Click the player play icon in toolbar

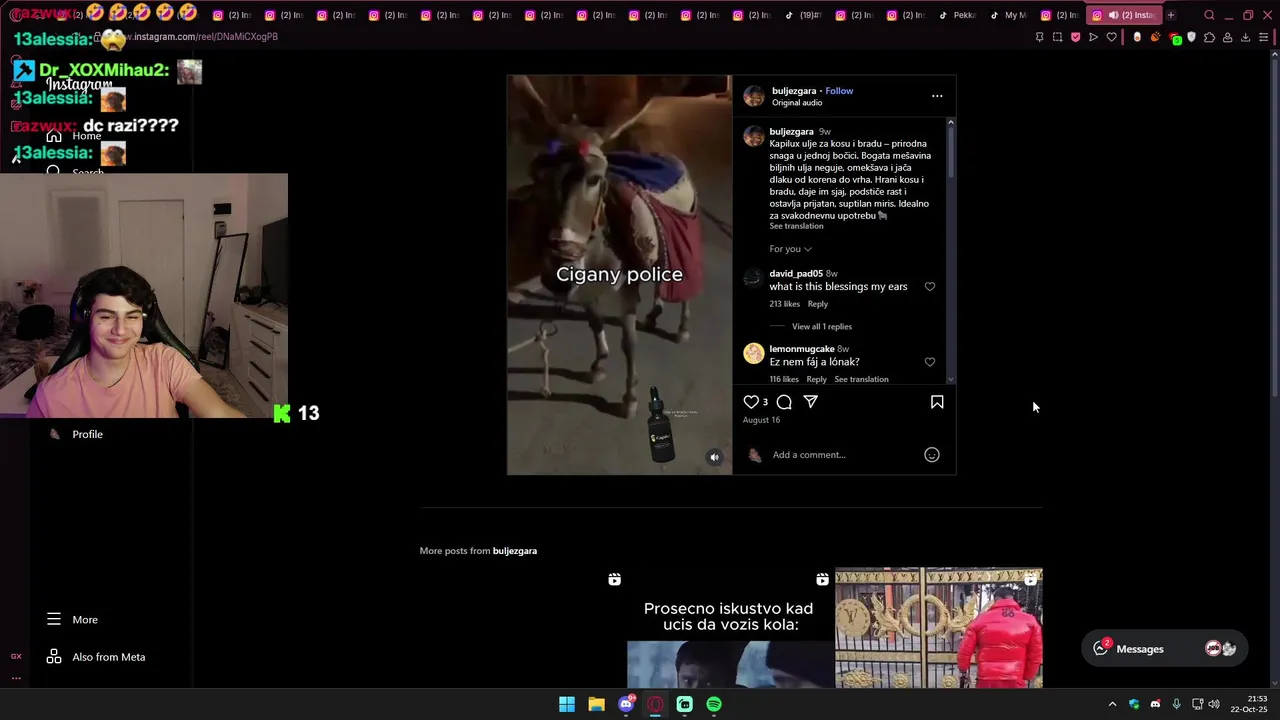point(1093,37)
